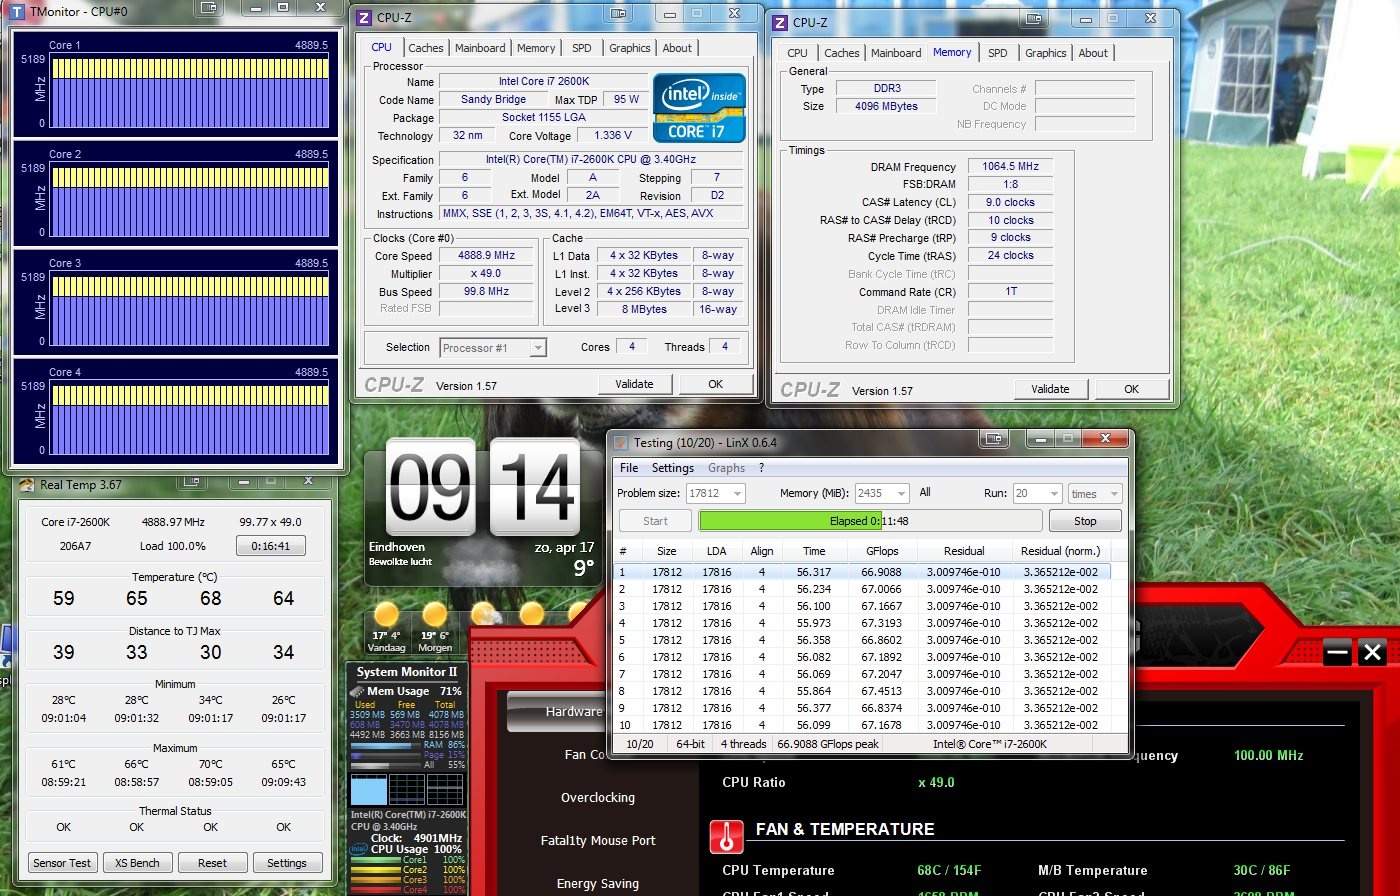
Task: Click the purple Z icon of the CPU-Z CPU window
Action: 363,18
